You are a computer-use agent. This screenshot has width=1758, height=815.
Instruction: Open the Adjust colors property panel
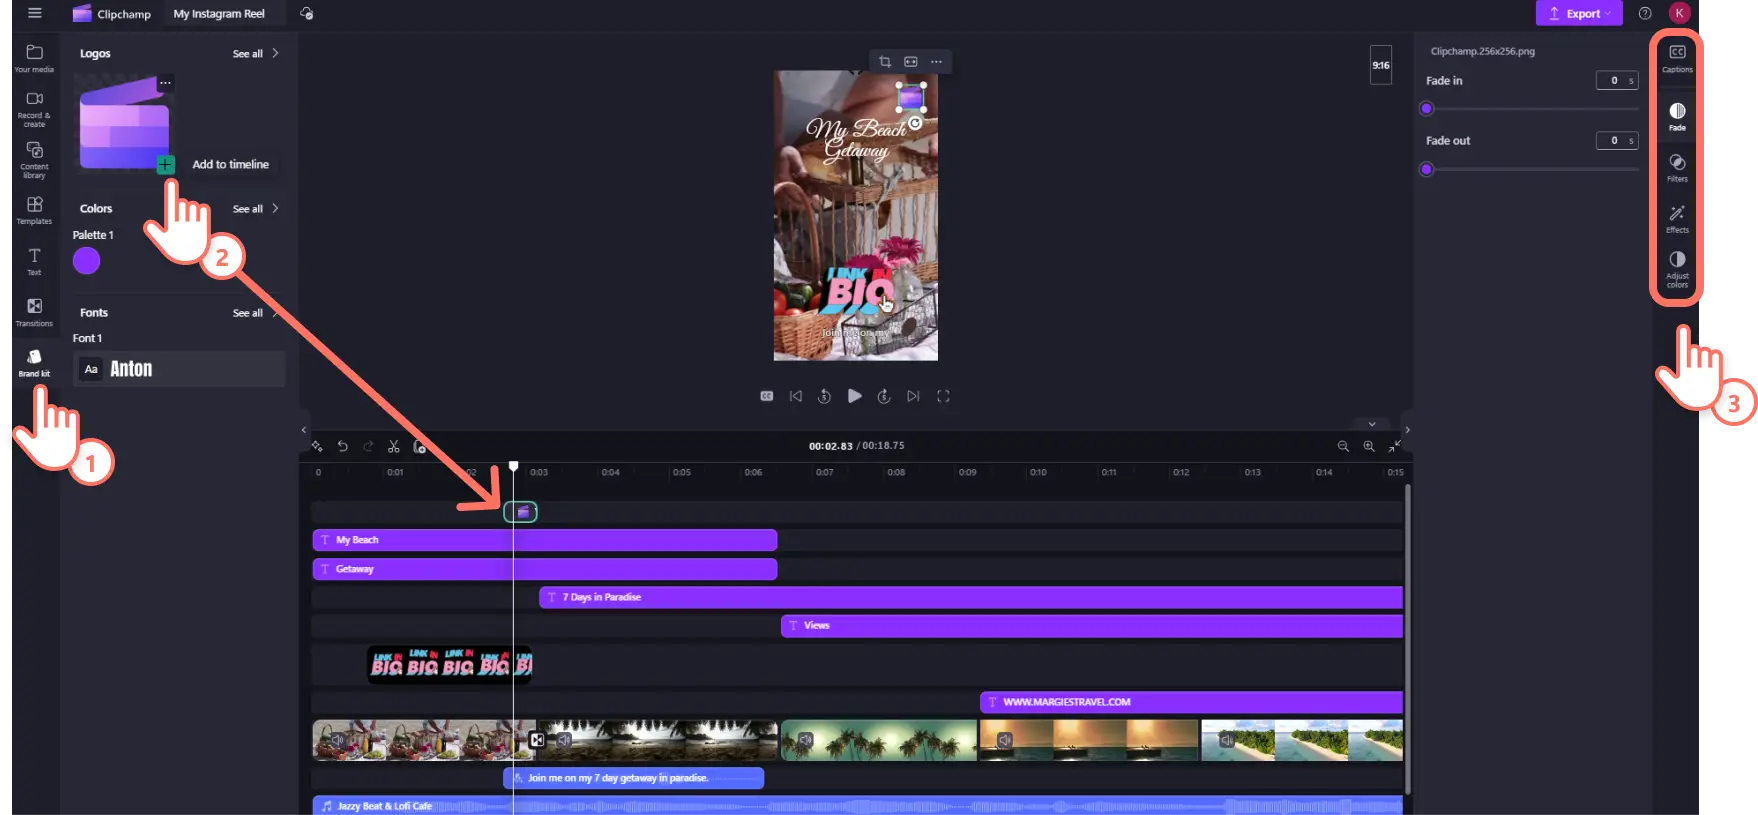1678,268
